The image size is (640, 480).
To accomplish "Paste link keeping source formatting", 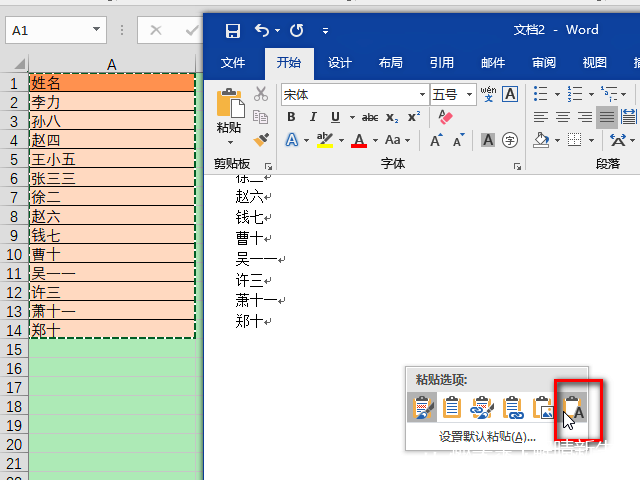I will pos(482,407).
